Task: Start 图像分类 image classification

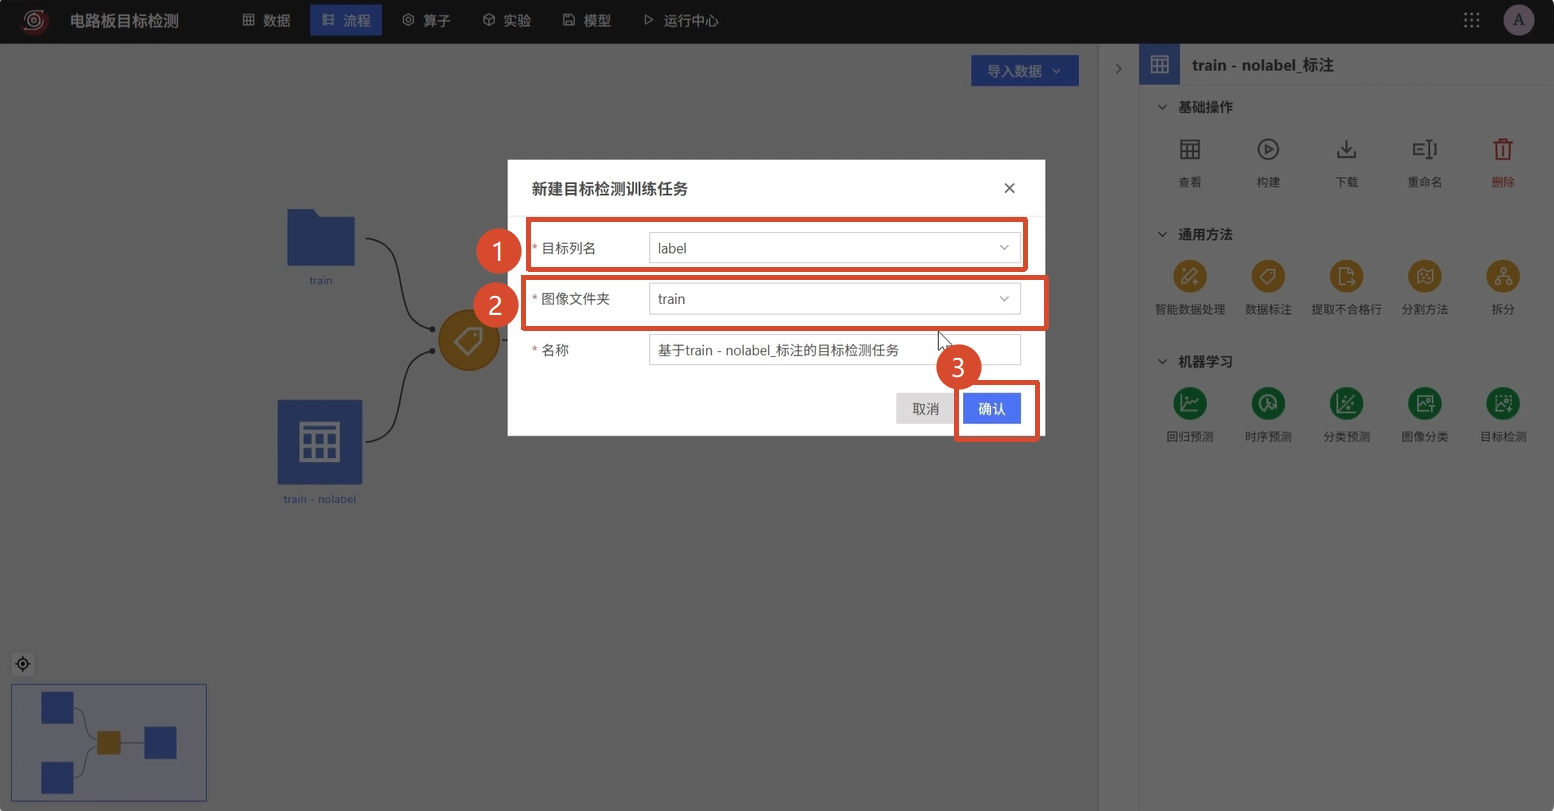Action: click(1424, 403)
